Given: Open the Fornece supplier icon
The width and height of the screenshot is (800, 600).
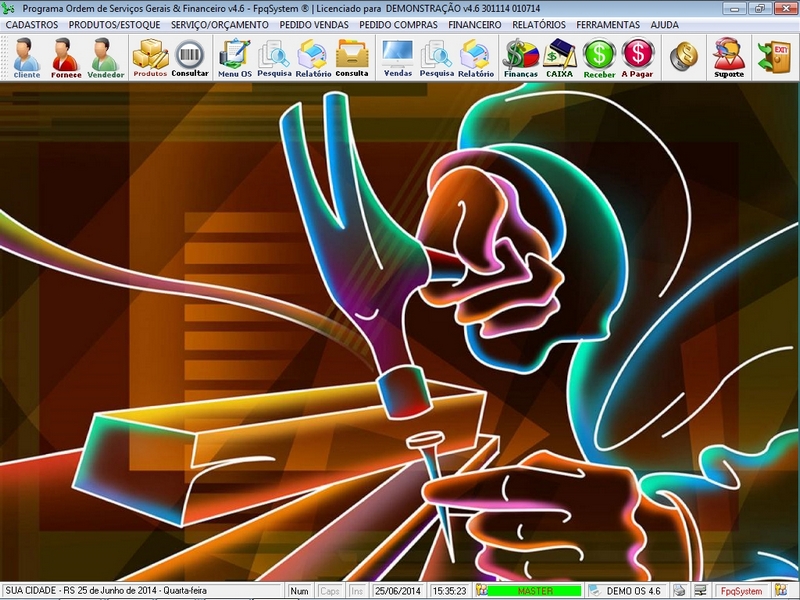Looking at the screenshot, I should click(x=66, y=57).
